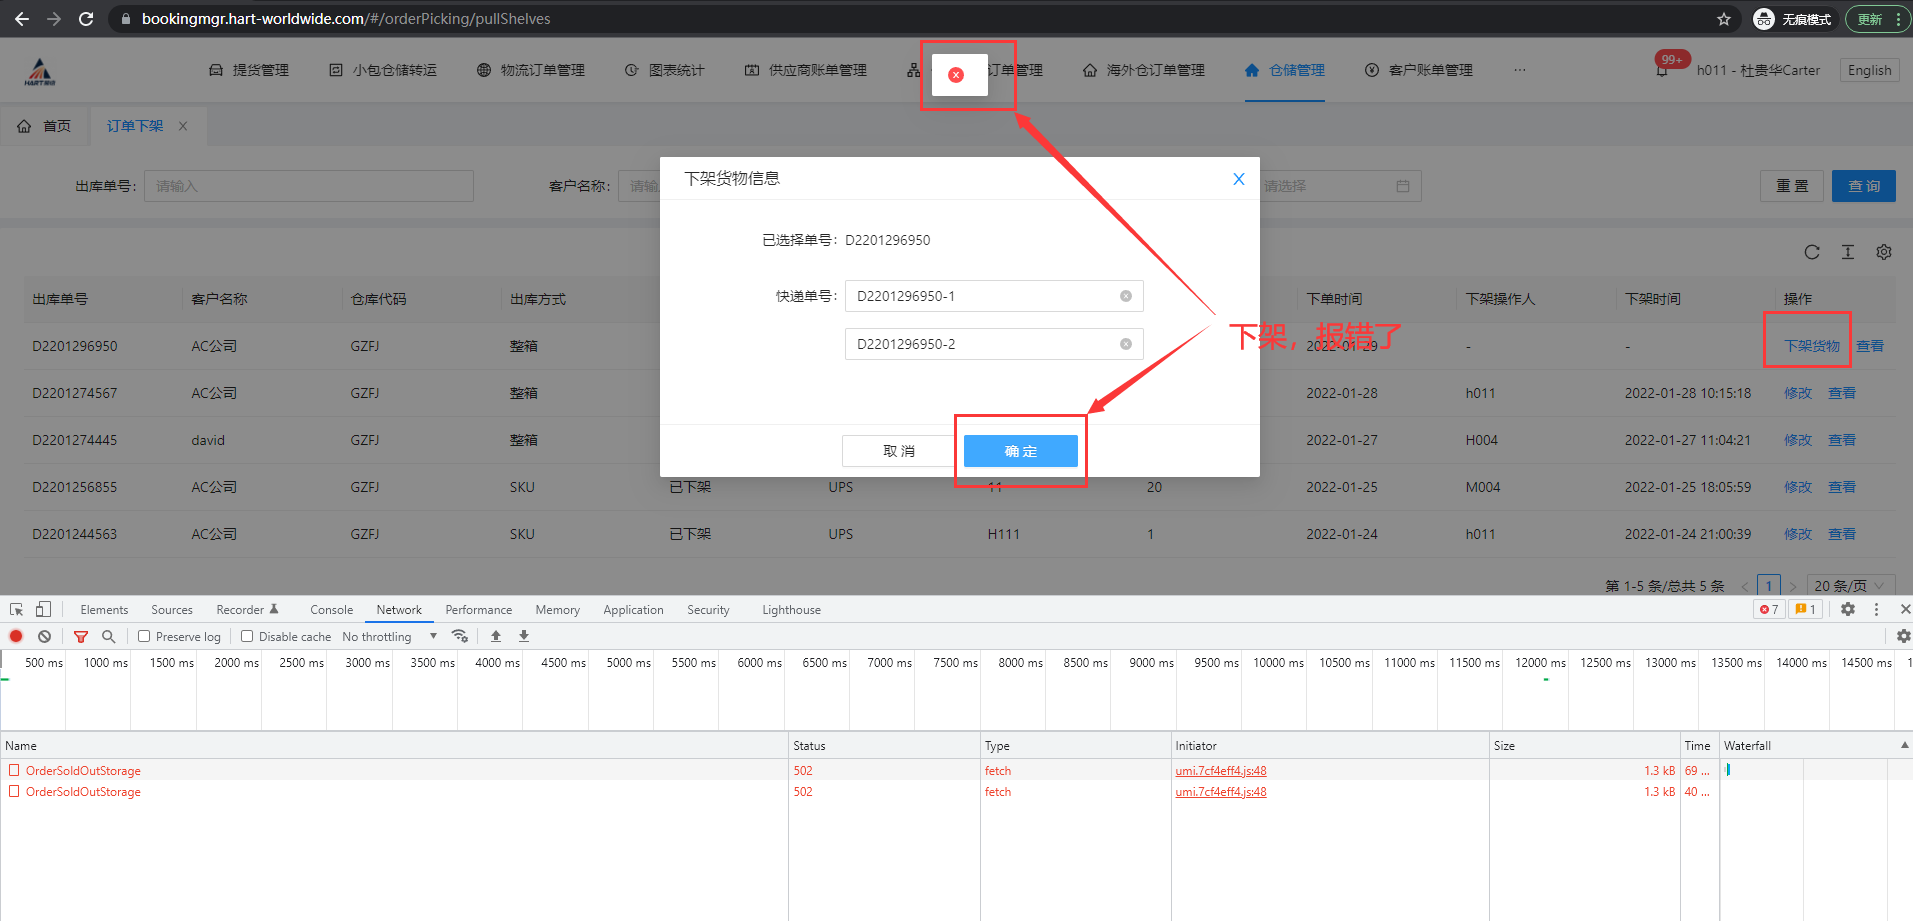Expand the 20 条/页 page size dropdown
Image resolution: width=1913 pixels, height=921 pixels.
tap(1849, 586)
